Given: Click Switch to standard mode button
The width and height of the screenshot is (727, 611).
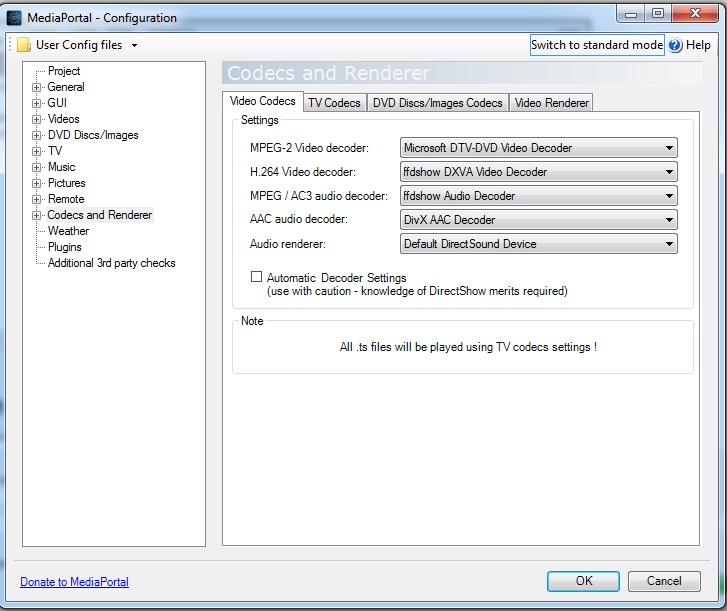Looking at the screenshot, I should click(597, 45).
